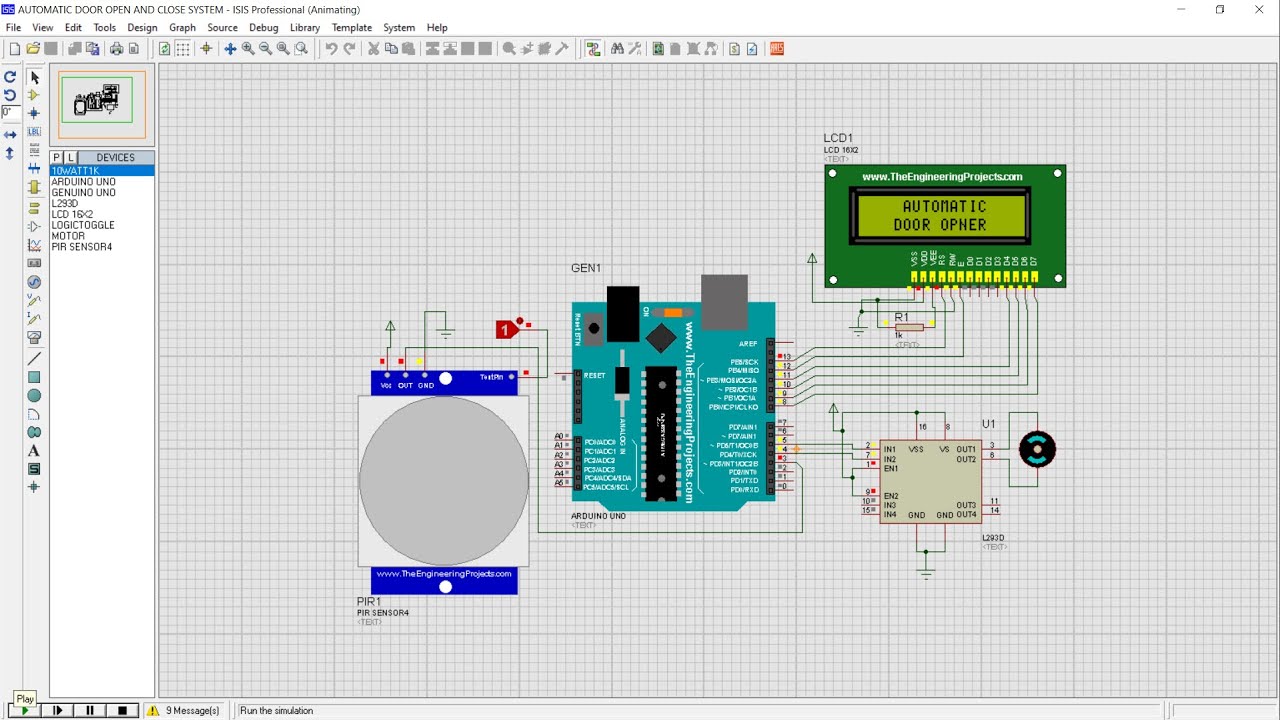Viewport: 1280px width, 720px height.
Task: Click the New Design toolbar icon
Action: click(14, 48)
